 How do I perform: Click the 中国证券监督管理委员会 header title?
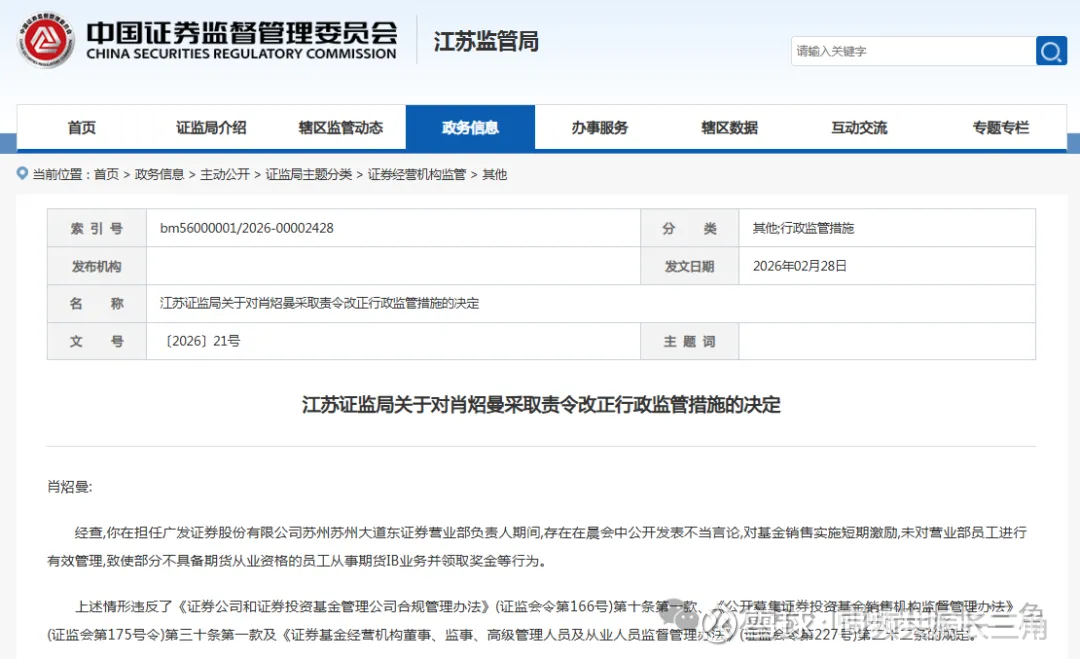(242, 32)
